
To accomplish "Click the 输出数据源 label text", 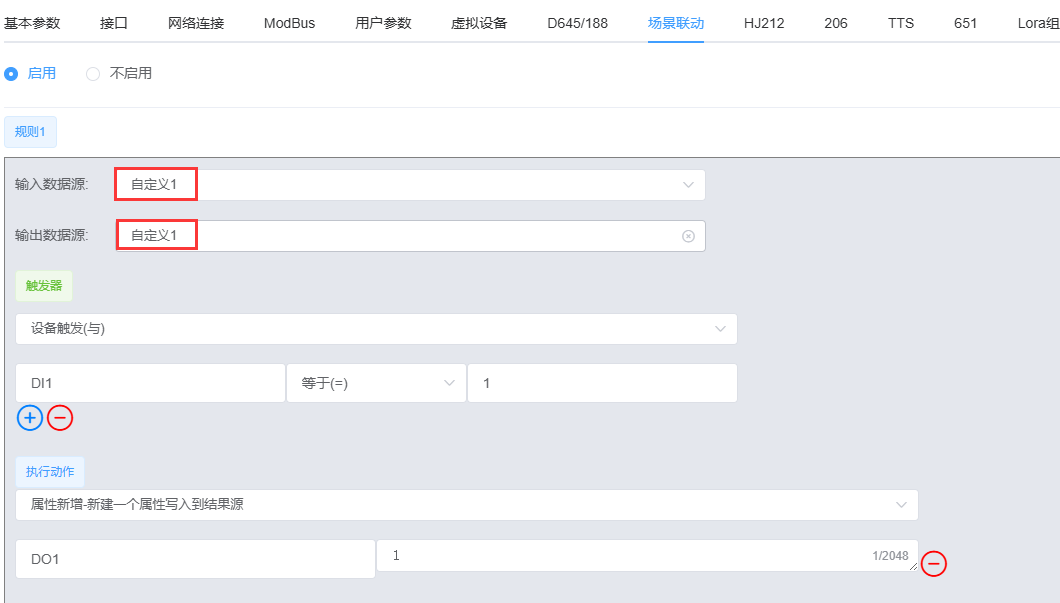I will pos(51,235).
